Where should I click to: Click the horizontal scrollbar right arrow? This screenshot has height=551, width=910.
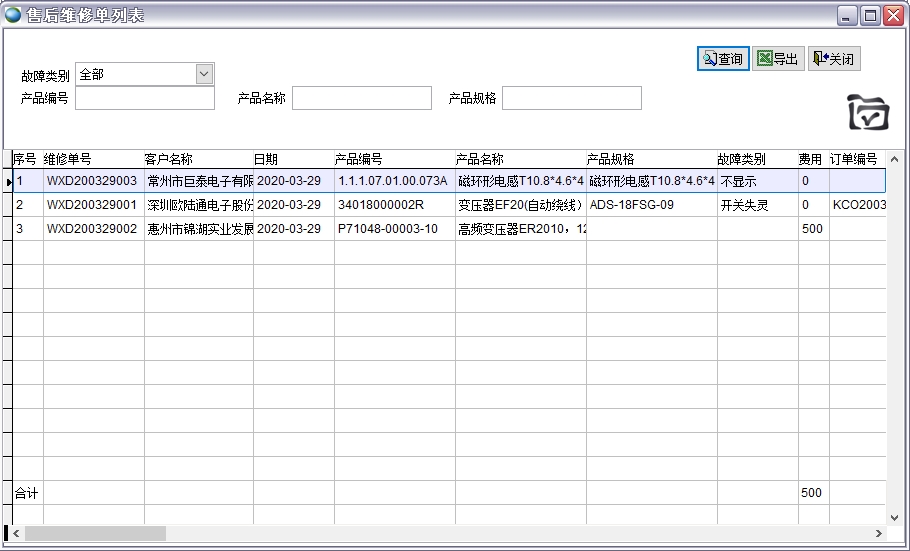[x=879, y=533]
